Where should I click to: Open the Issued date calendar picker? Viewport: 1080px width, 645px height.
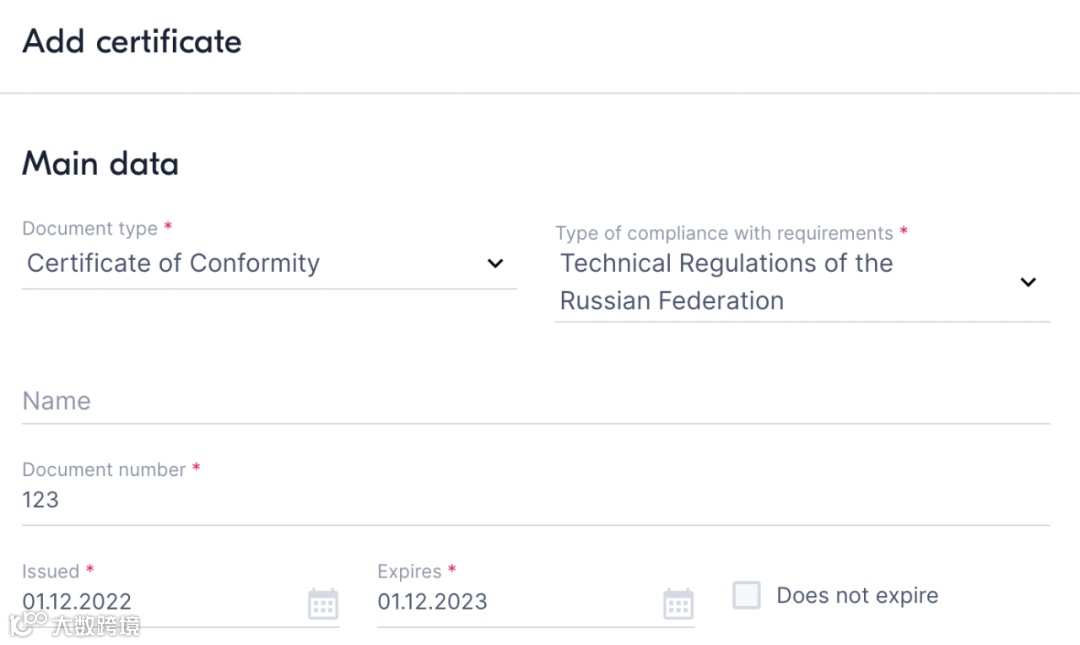tap(323, 604)
